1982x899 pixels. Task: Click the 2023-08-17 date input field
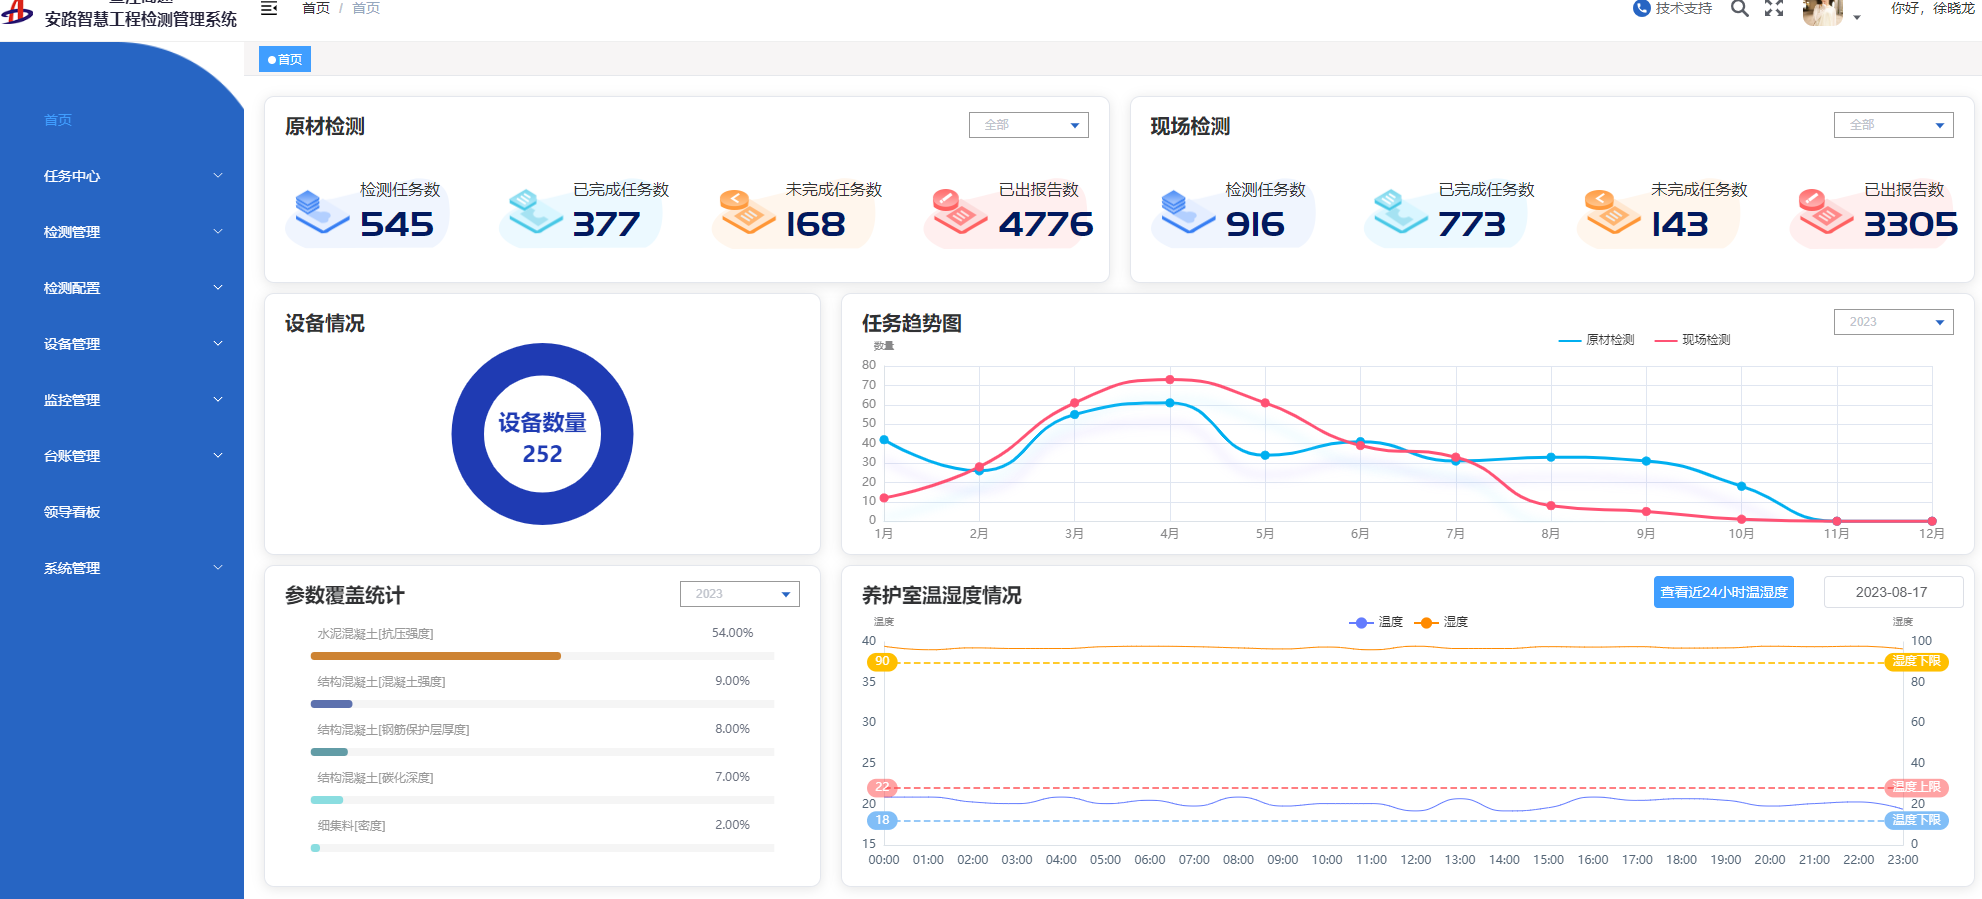point(1892,592)
